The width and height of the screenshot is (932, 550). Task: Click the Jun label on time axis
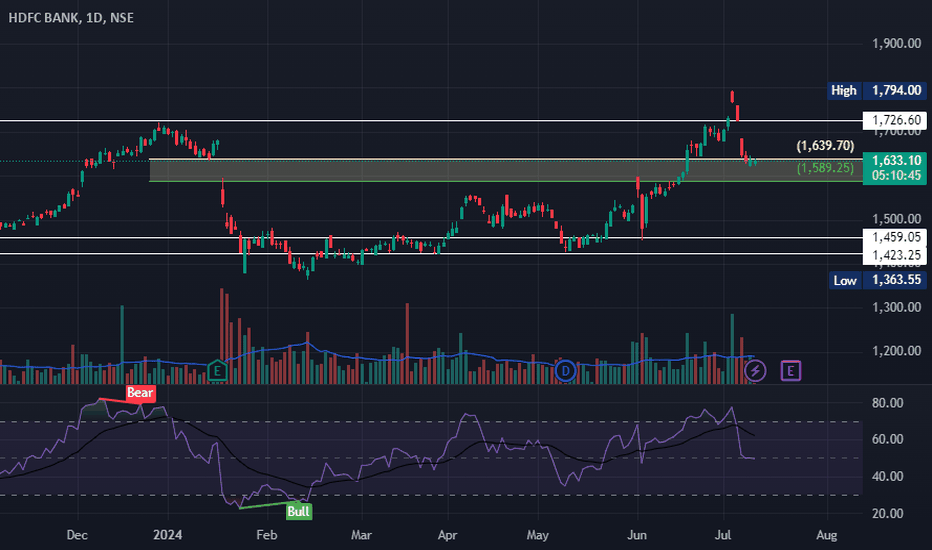pyautogui.click(x=637, y=535)
